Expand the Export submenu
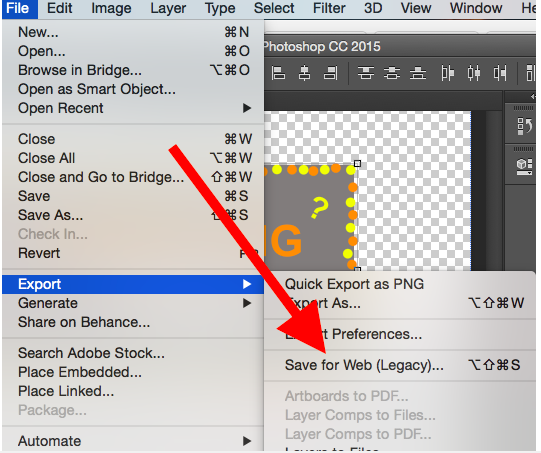 coord(133,284)
